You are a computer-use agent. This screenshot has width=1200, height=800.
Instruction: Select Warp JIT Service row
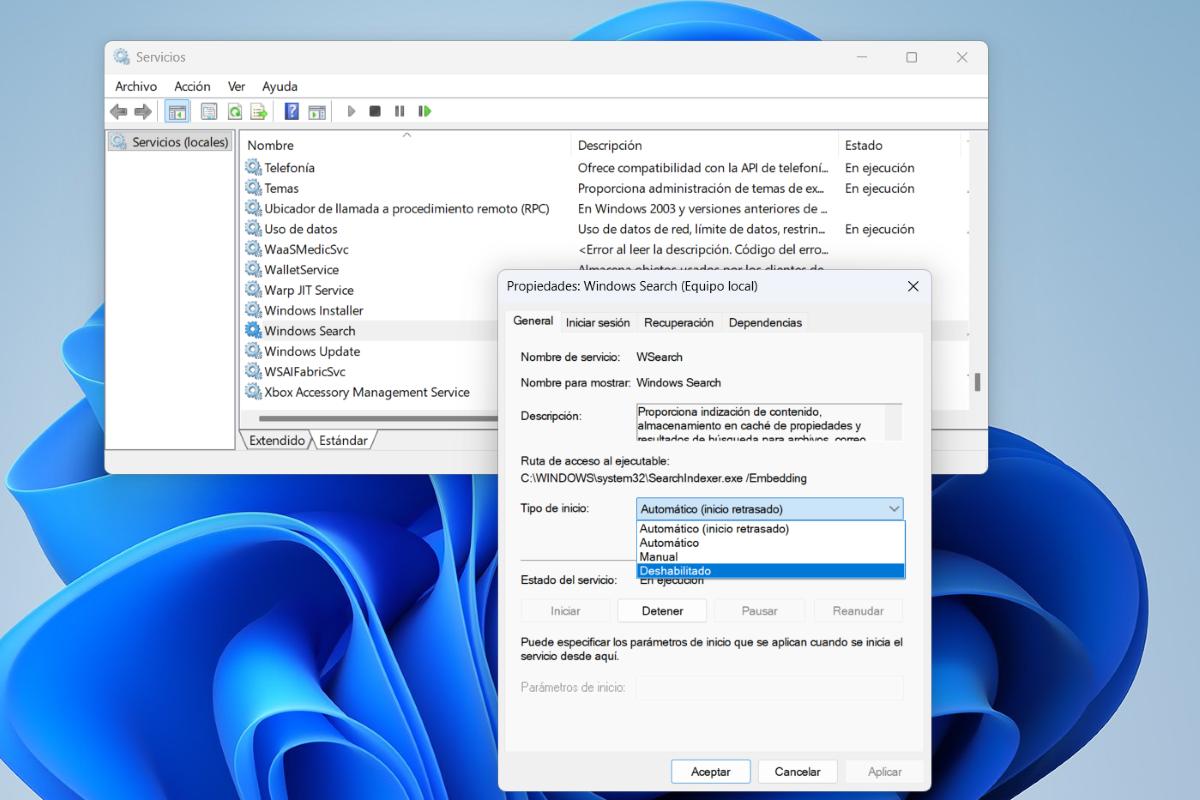[x=370, y=290]
